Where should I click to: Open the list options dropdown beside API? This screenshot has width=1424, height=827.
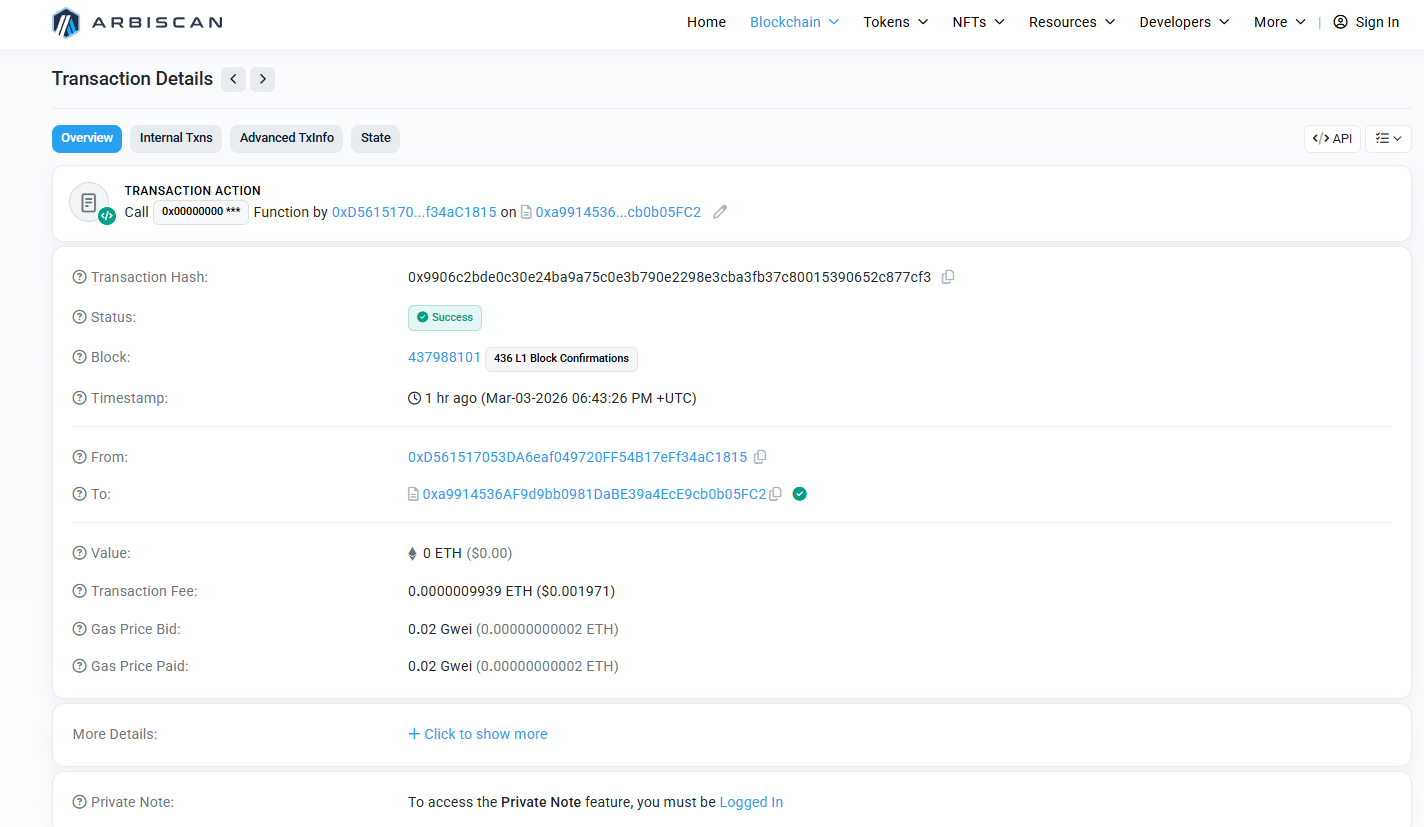[1388, 139]
